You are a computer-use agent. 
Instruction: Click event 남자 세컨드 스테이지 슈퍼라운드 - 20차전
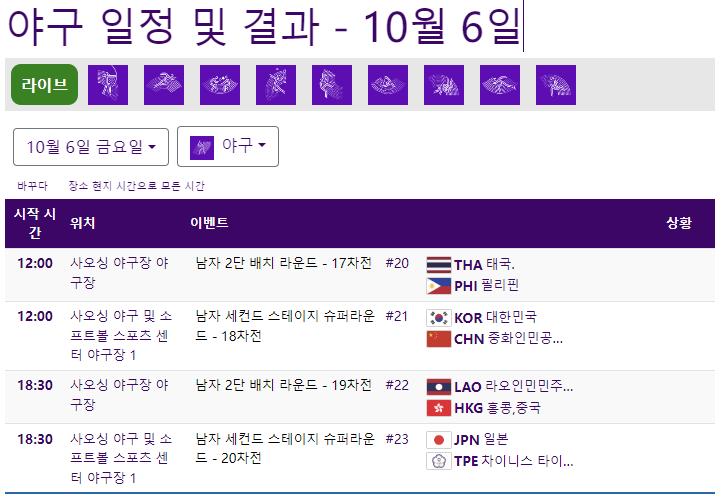(x=285, y=448)
